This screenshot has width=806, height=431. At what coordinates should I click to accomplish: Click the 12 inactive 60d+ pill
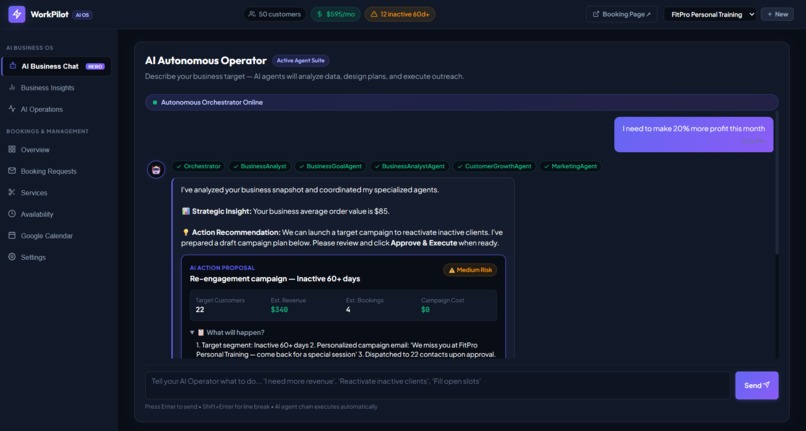(400, 14)
